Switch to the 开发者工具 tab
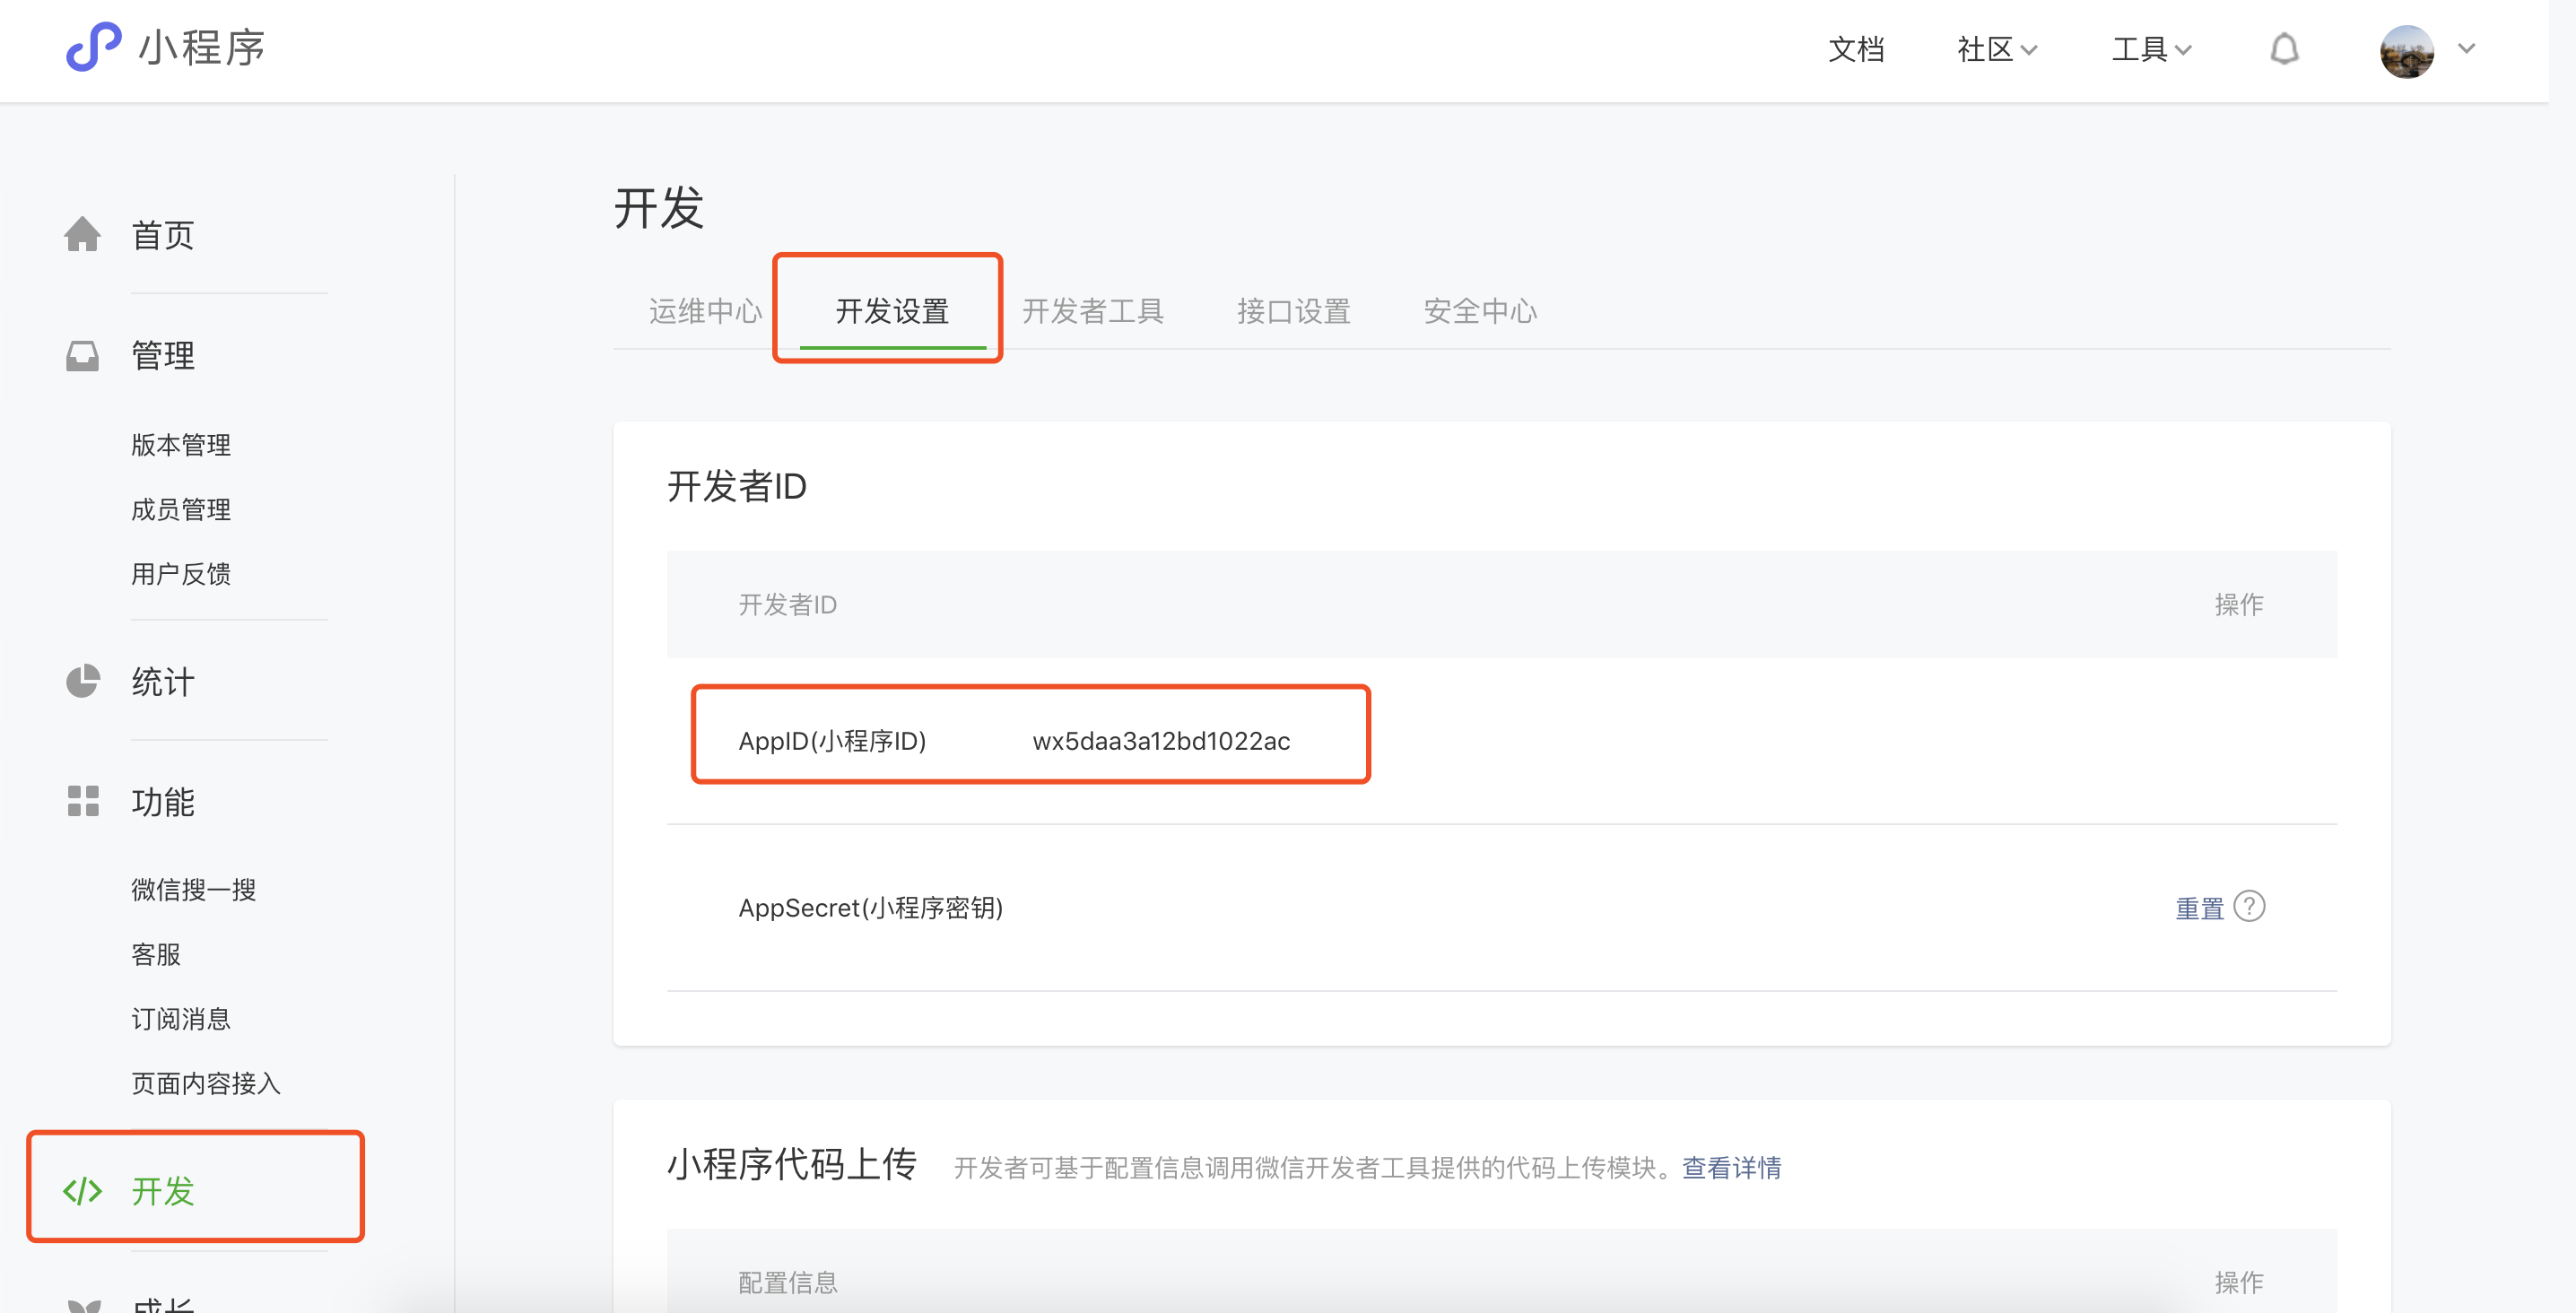The height and width of the screenshot is (1313, 2576). 1092,311
